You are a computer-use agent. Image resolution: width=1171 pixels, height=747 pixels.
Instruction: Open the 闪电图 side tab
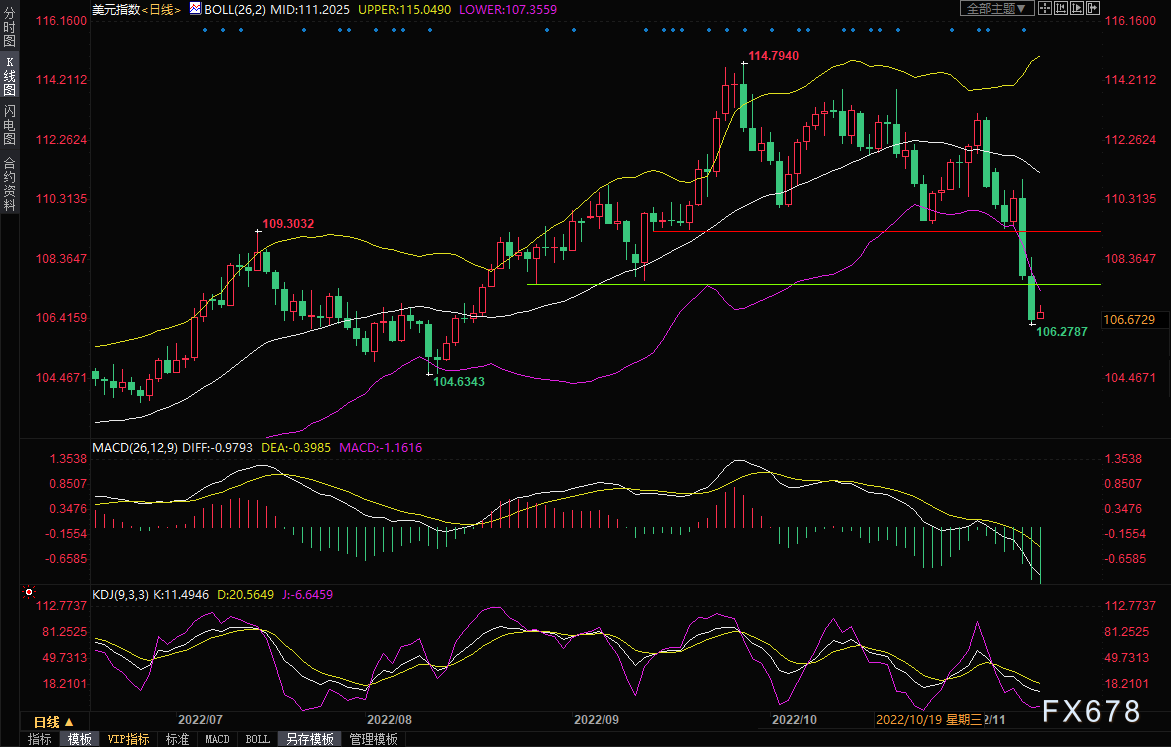point(9,125)
